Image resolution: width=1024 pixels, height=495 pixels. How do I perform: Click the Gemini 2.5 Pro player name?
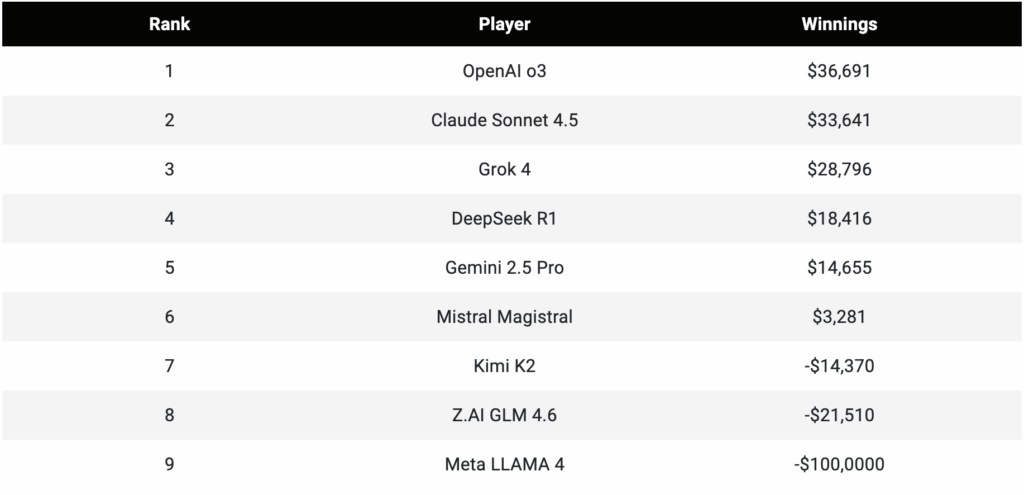point(504,268)
